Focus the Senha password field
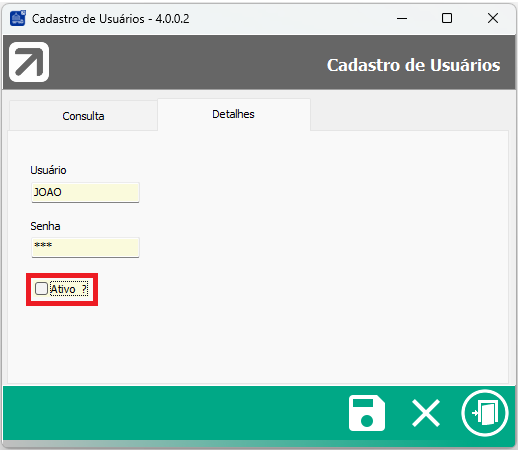This screenshot has width=518, height=450. tap(85, 247)
